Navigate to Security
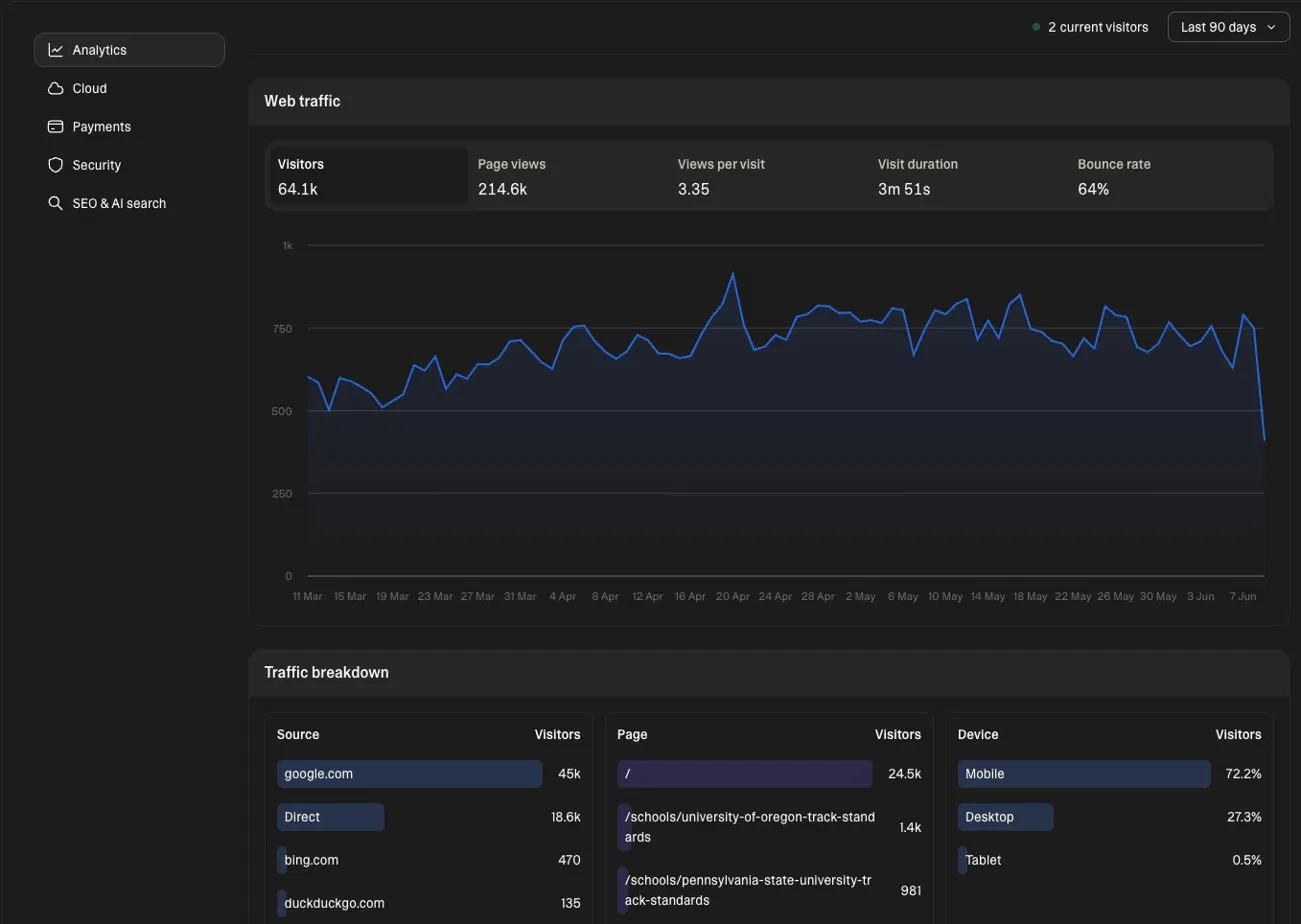Viewport: 1301px width, 924px height. click(x=129, y=165)
